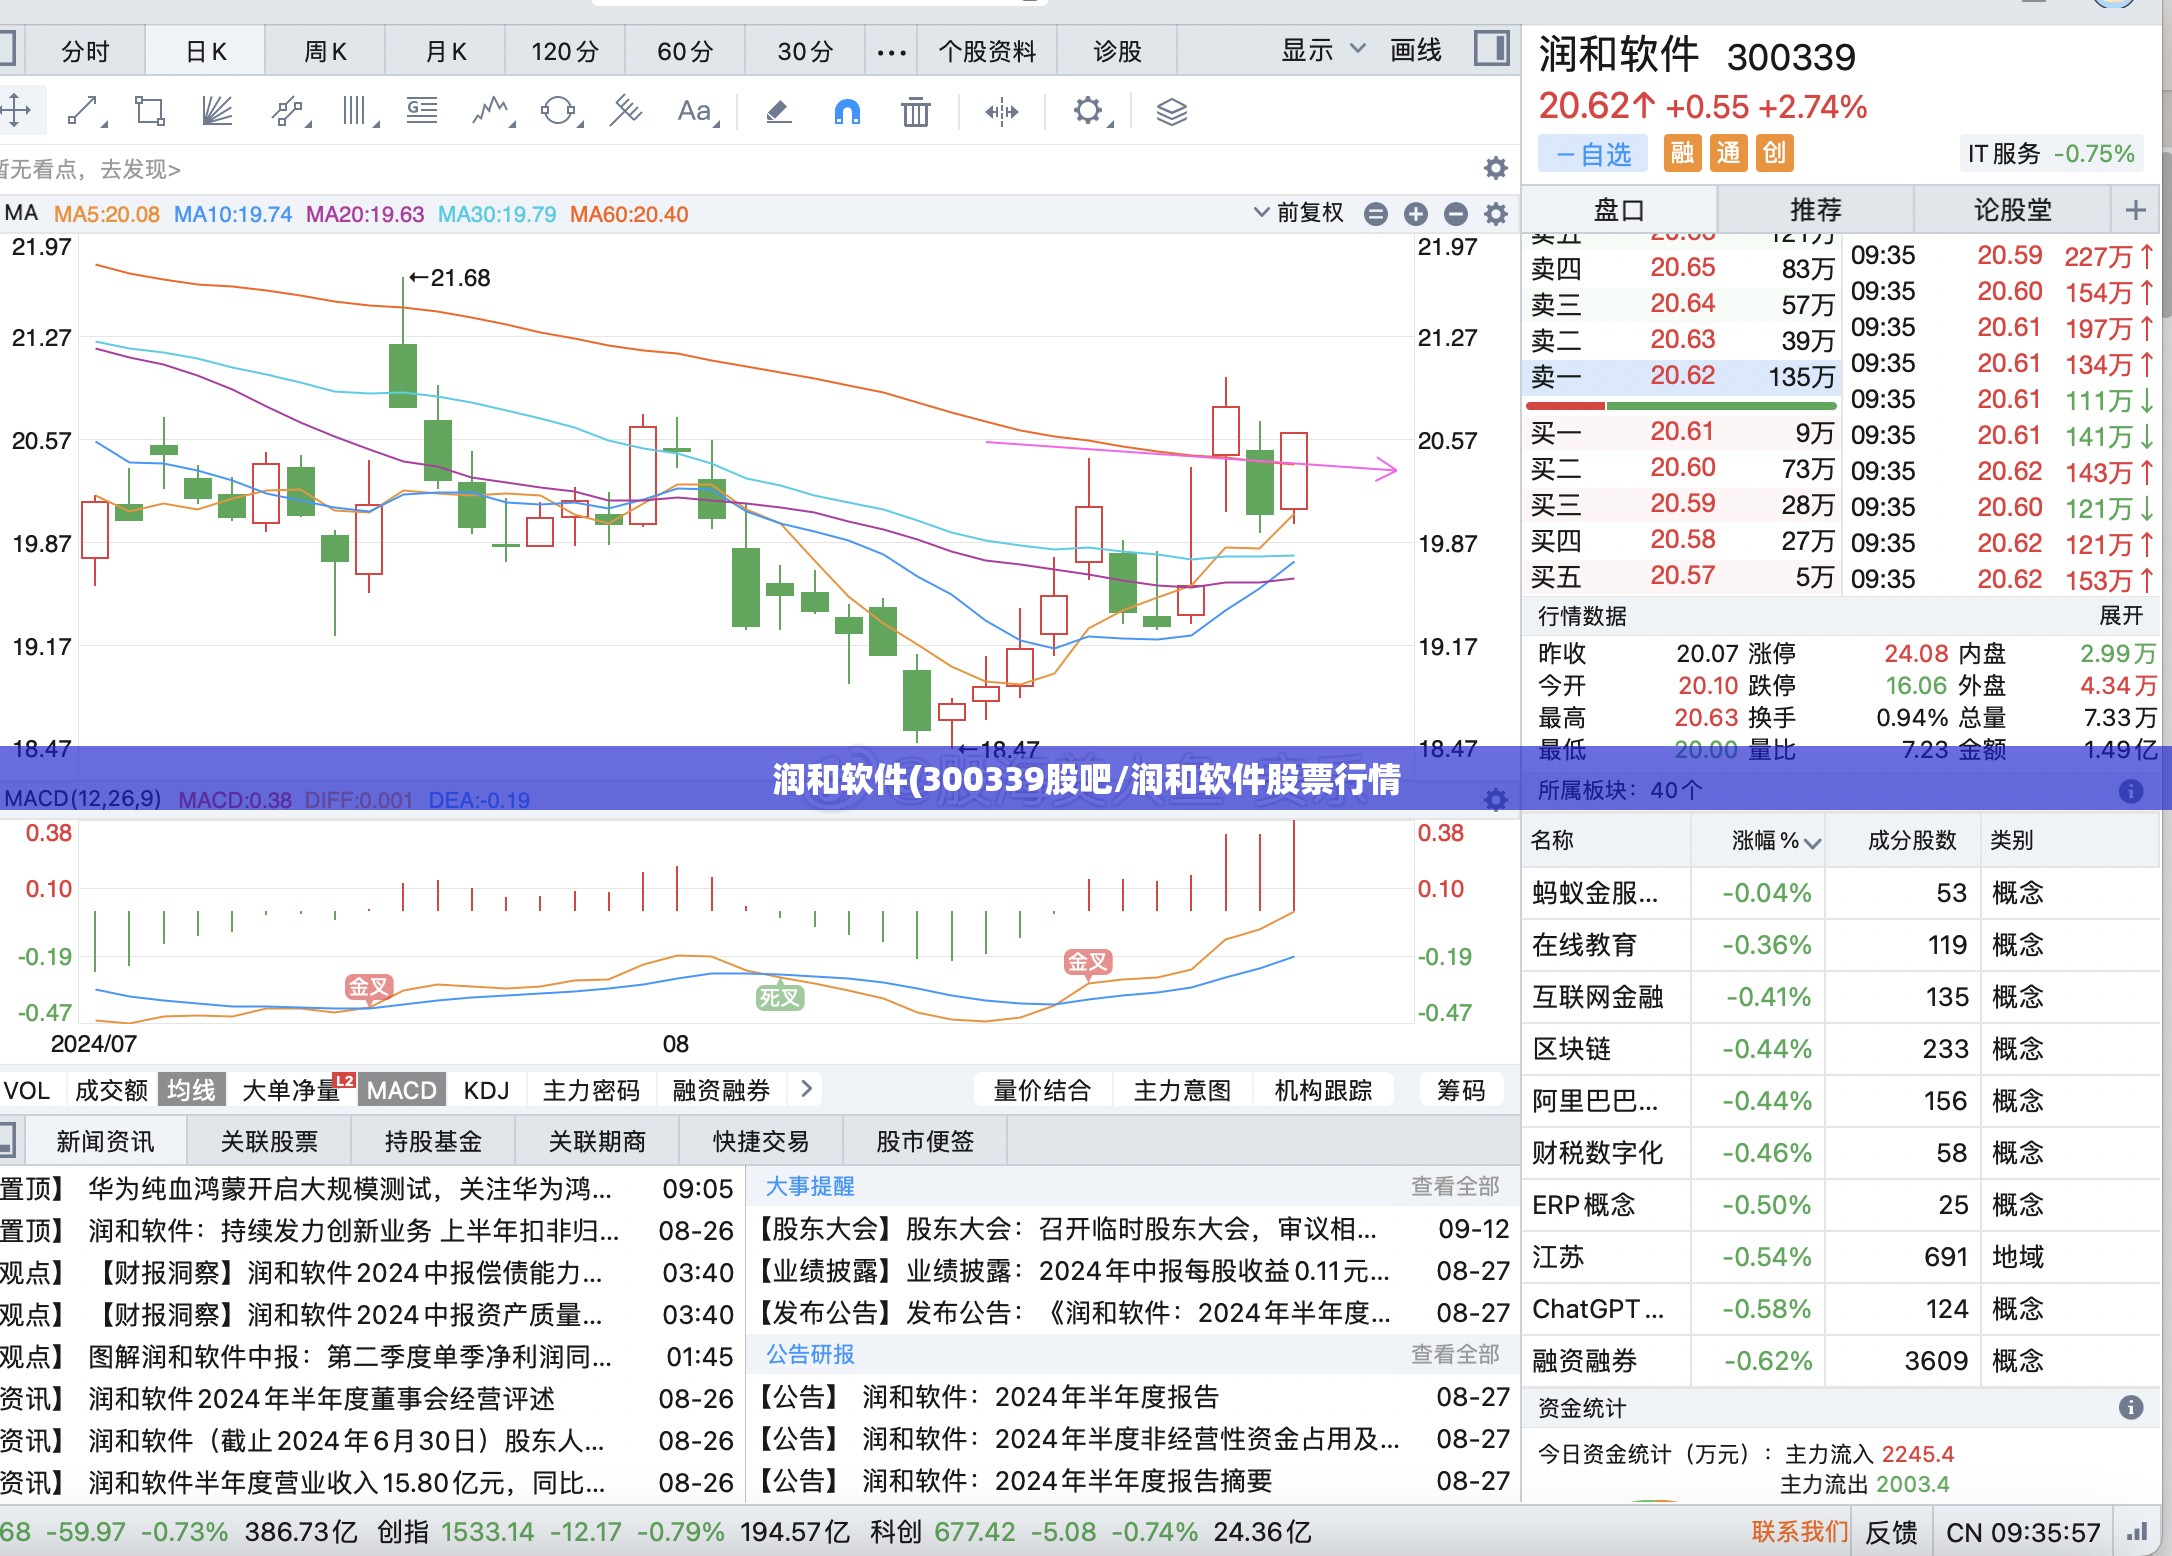Click 查看全部 beside 公告研报
The width and height of the screenshot is (2172, 1556).
(x=1455, y=1354)
